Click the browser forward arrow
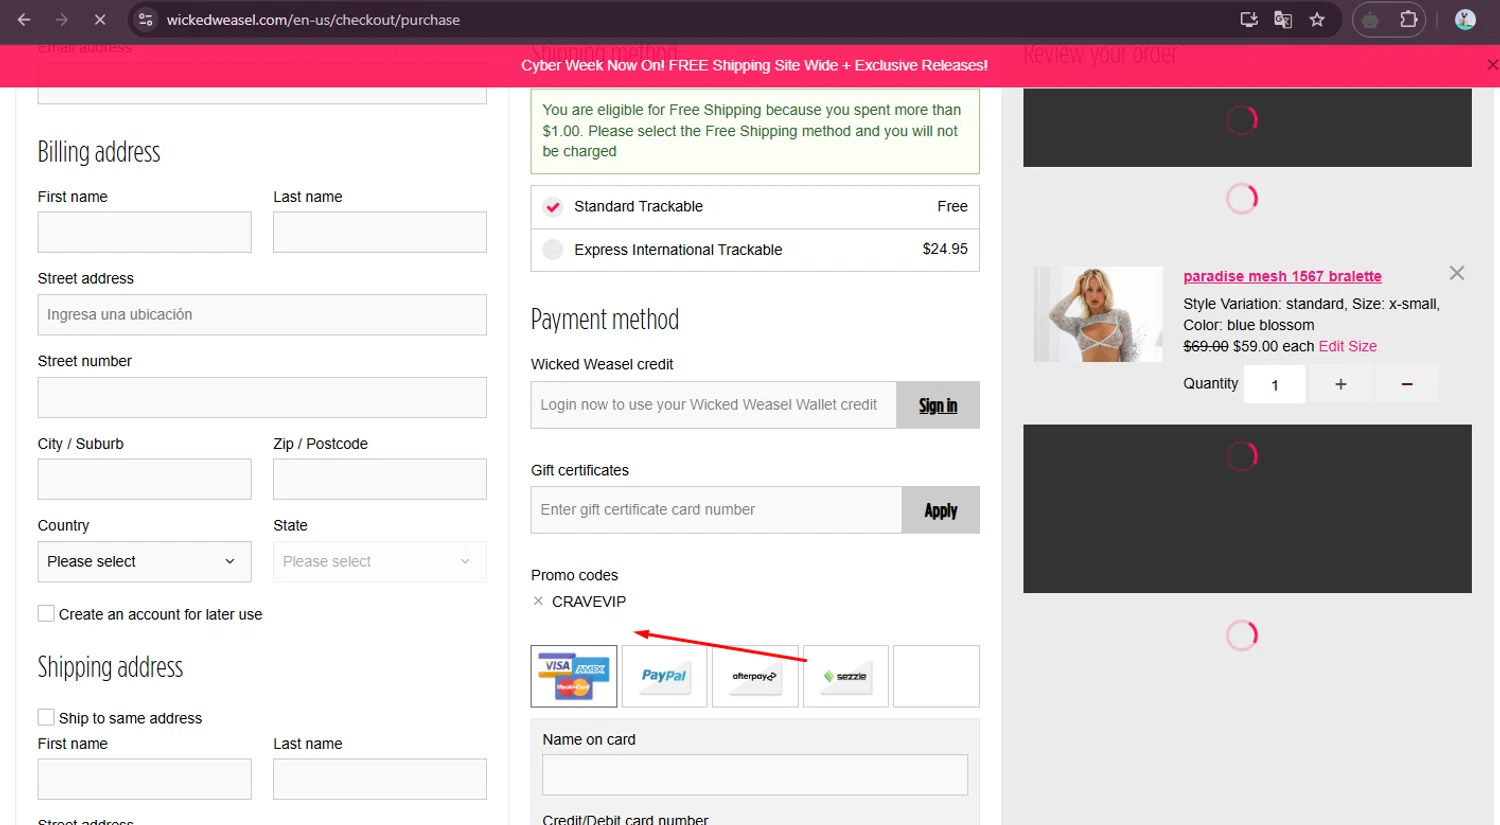 click(62, 20)
